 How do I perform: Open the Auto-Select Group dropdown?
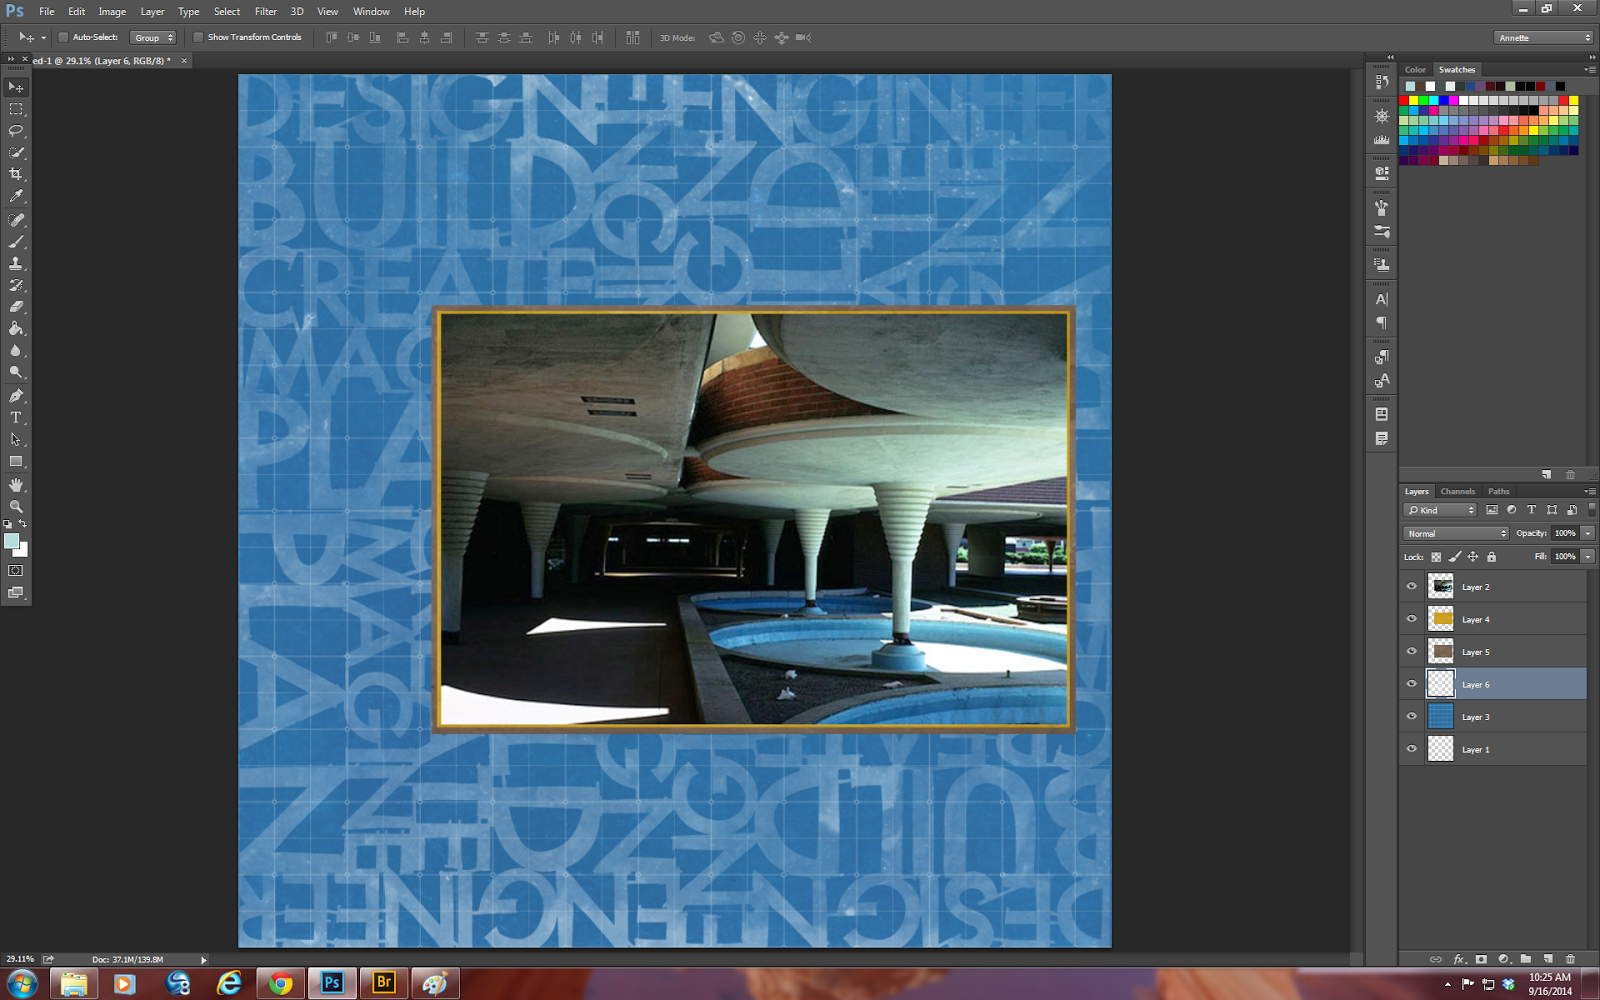(x=153, y=37)
